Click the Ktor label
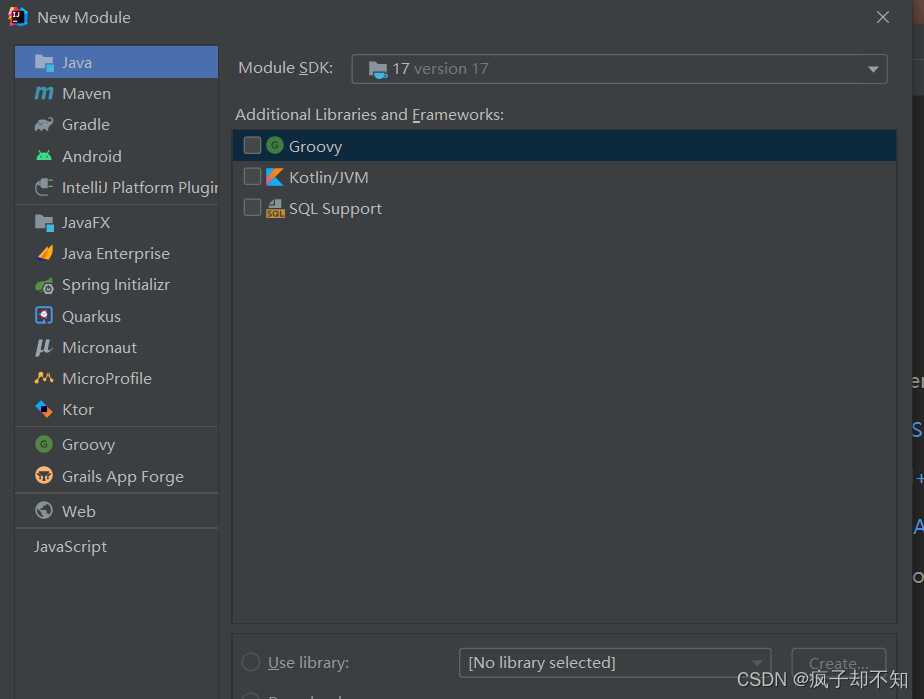 pos(78,410)
